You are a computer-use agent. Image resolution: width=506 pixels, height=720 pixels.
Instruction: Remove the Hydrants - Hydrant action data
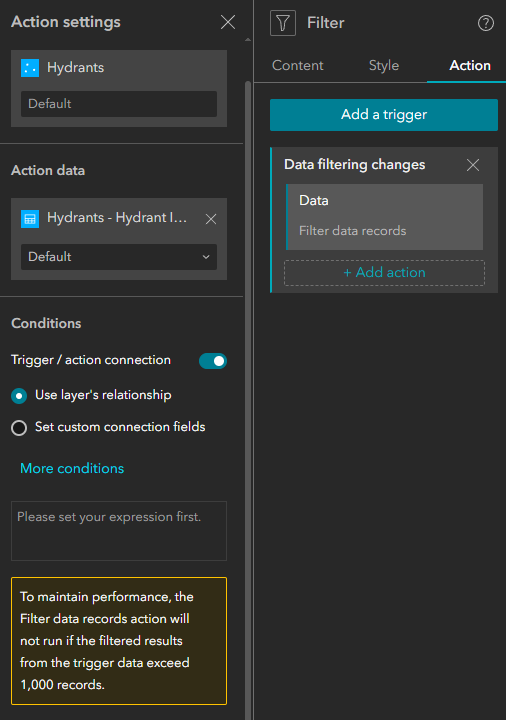[x=211, y=219]
